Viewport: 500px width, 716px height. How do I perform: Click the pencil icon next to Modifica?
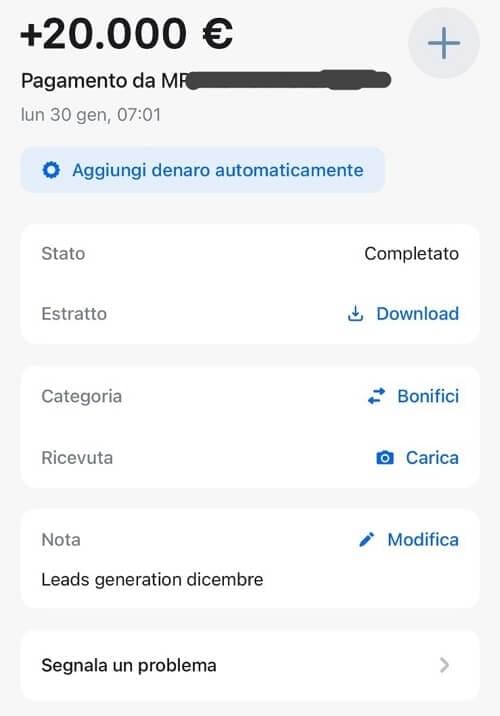[x=367, y=540]
